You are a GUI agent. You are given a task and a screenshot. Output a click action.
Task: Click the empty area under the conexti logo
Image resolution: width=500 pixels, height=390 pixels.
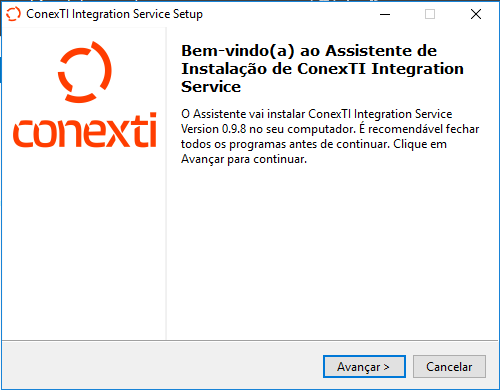(83, 243)
